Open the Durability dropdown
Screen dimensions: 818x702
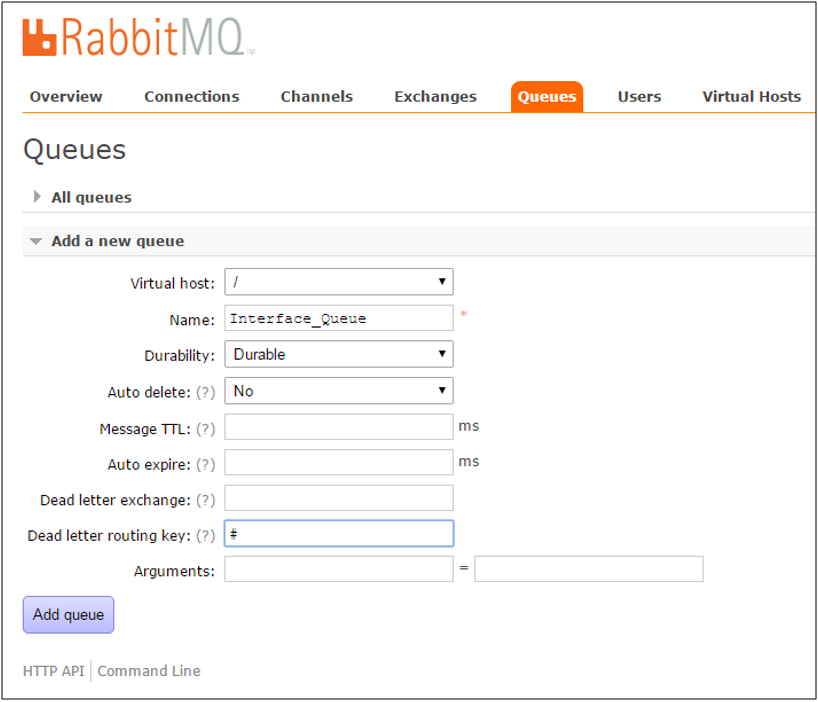[x=339, y=354]
